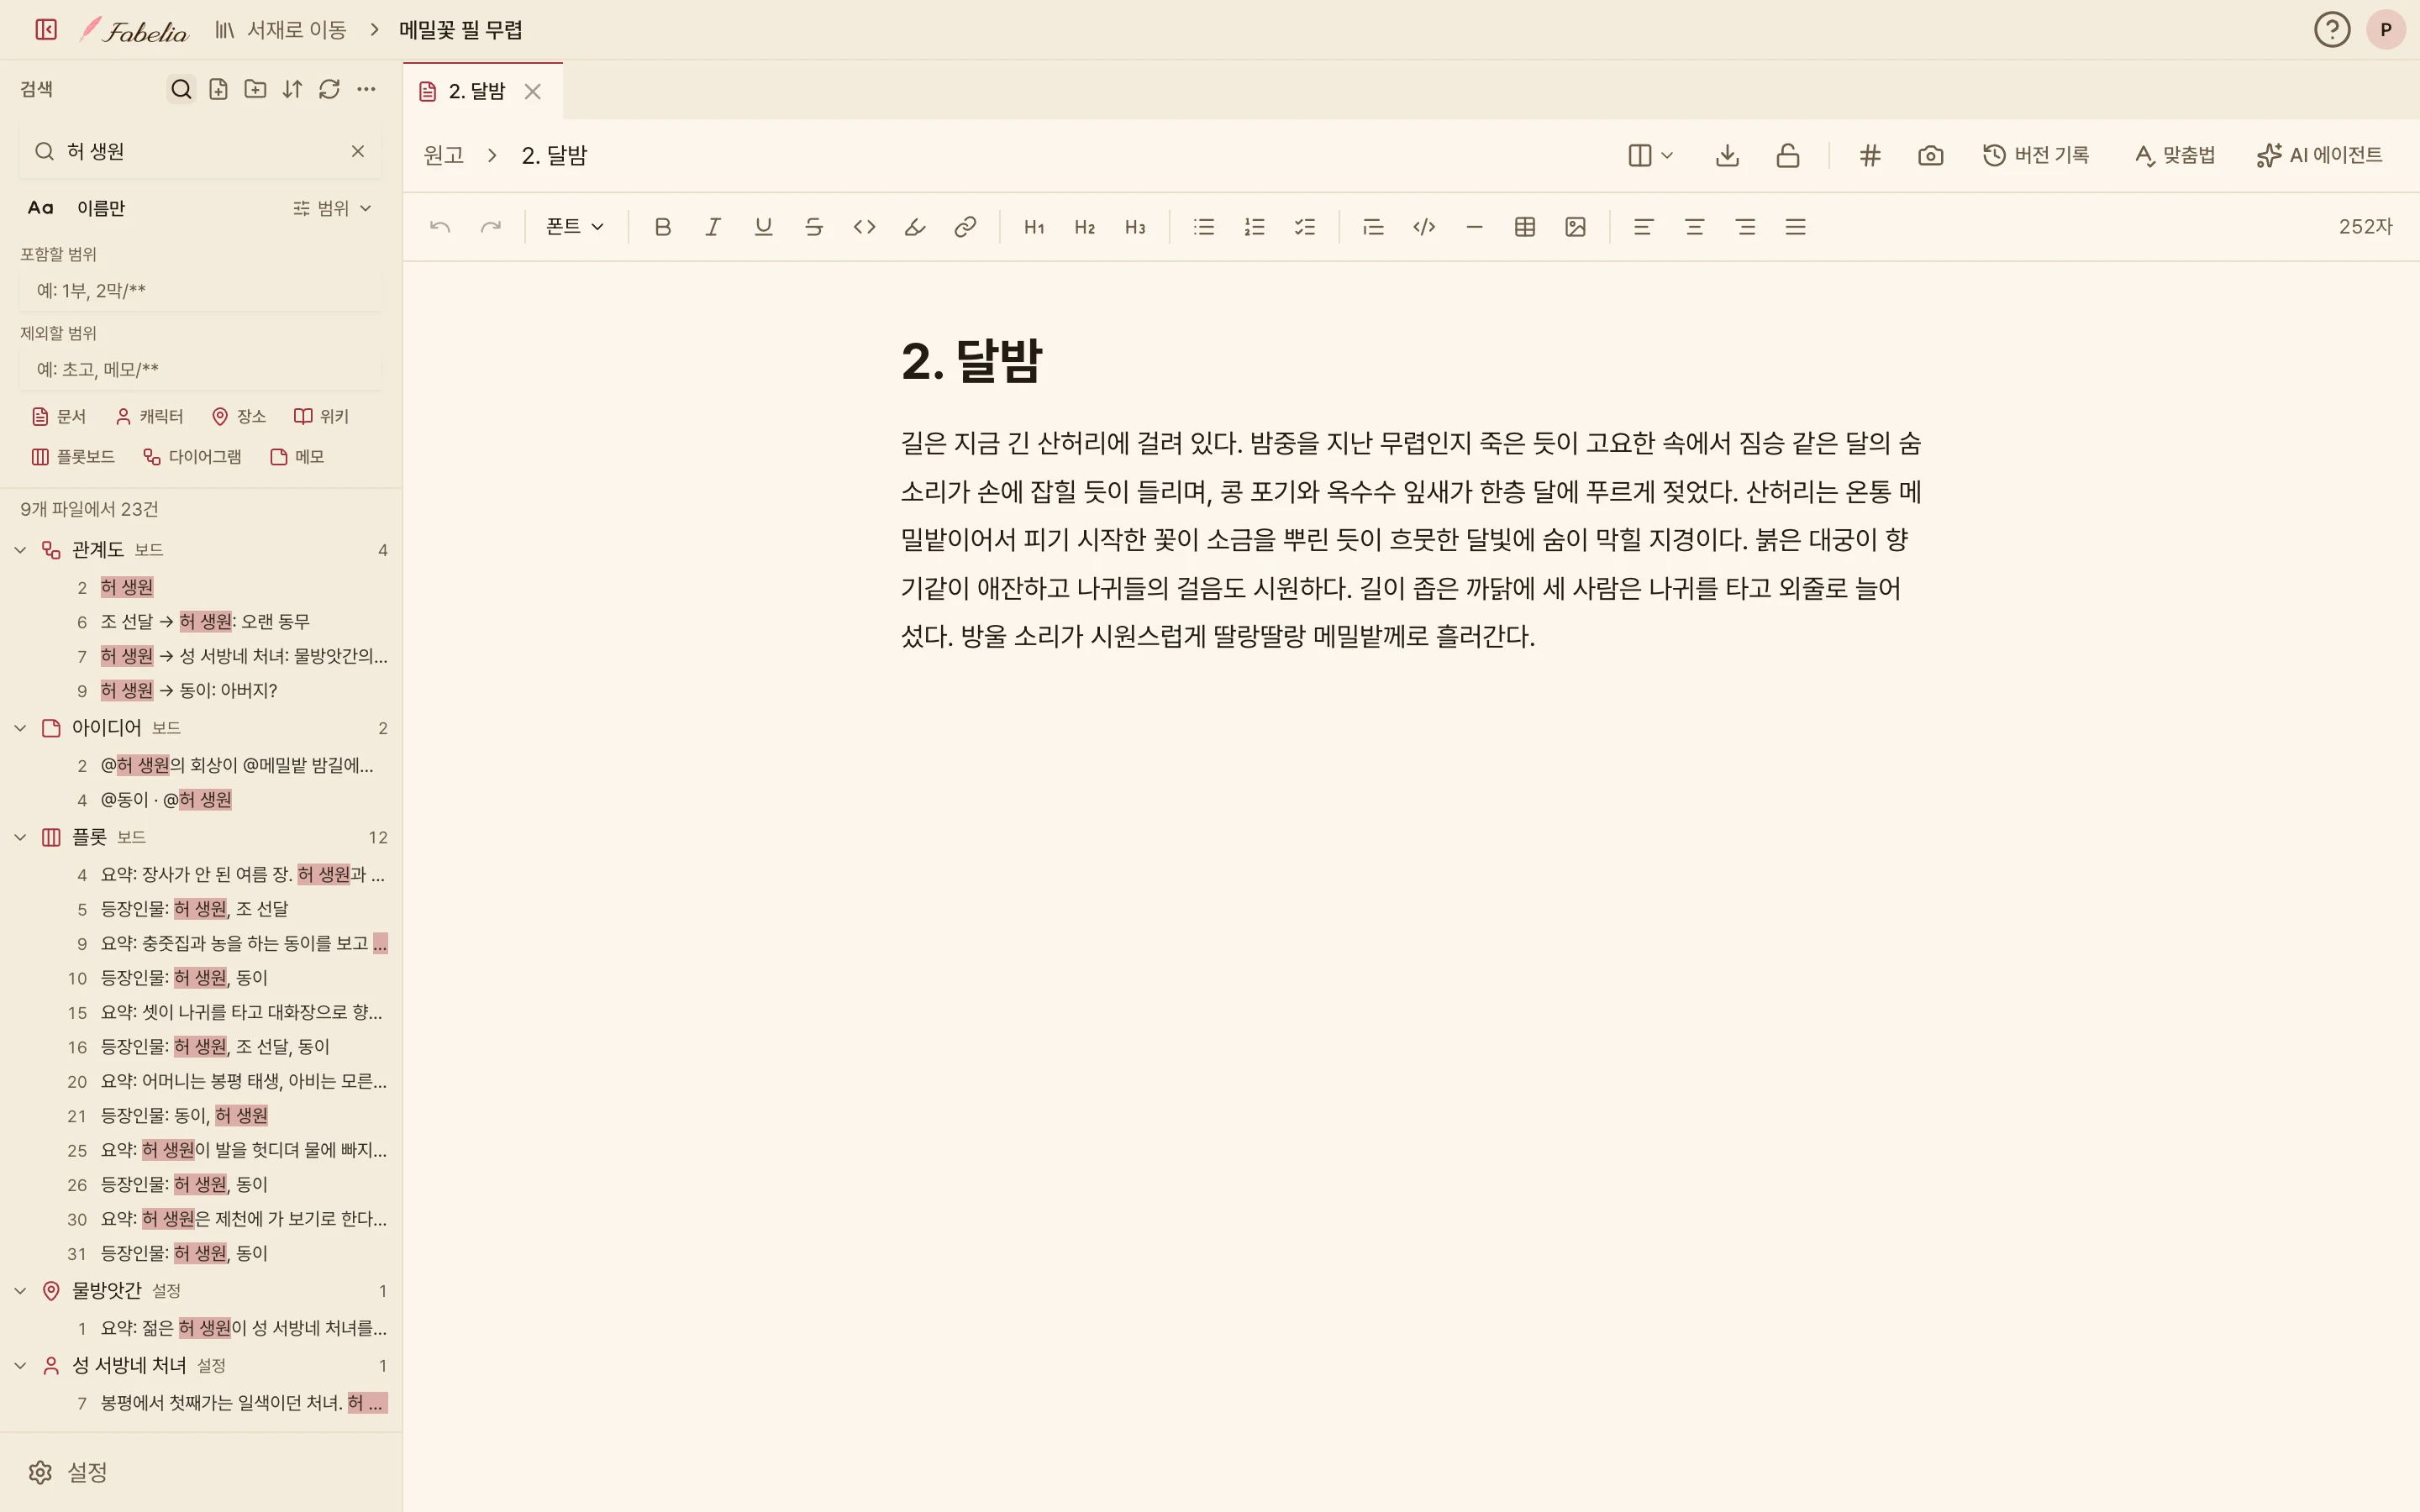2420x1512 pixels.
Task: Toggle the Aa case-sensitive option
Action: (40, 208)
